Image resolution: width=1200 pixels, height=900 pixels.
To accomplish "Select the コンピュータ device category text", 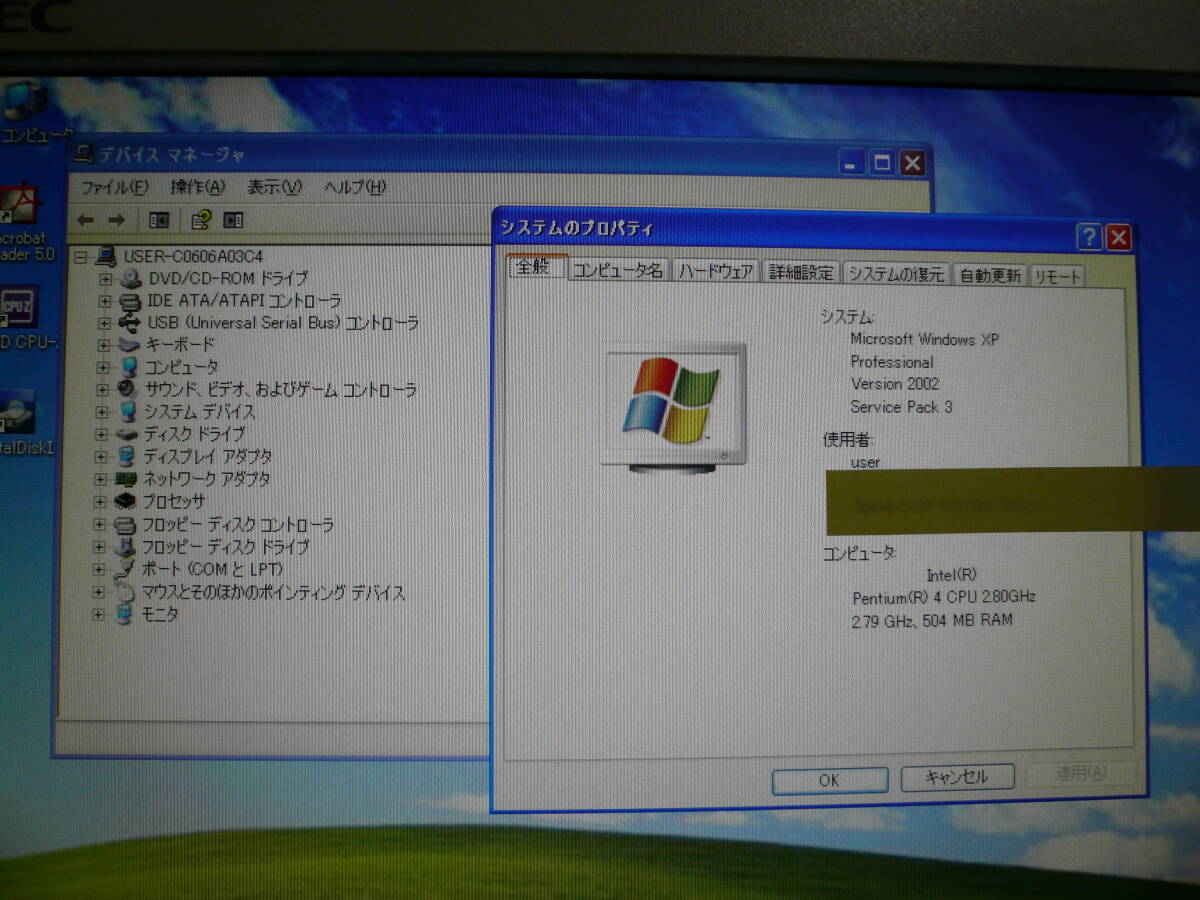I will click(181, 367).
